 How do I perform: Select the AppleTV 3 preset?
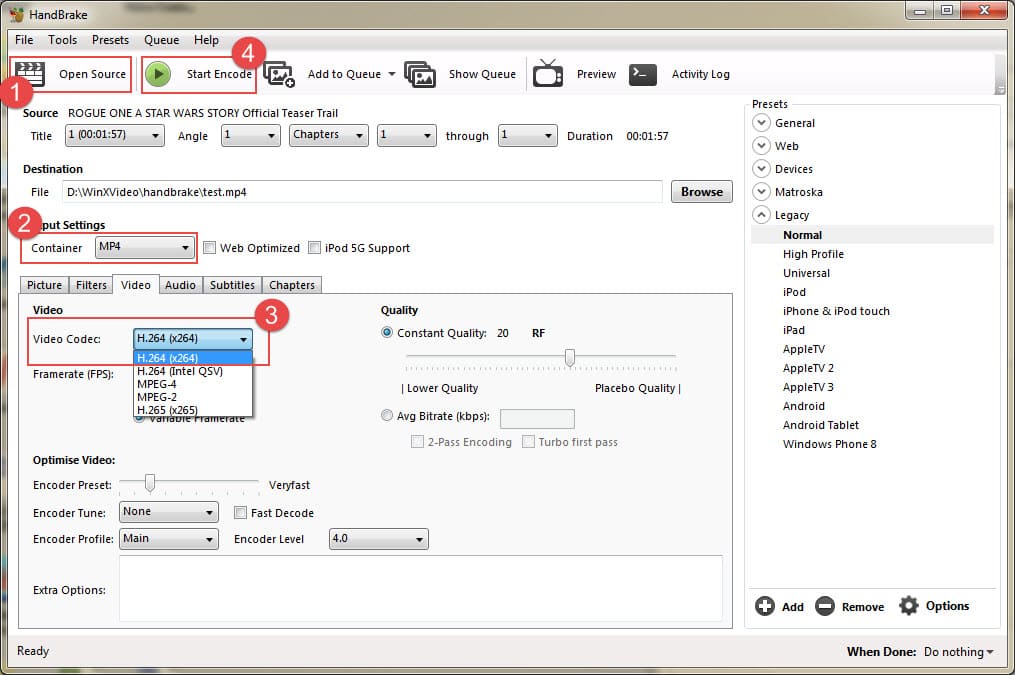click(808, 387)
